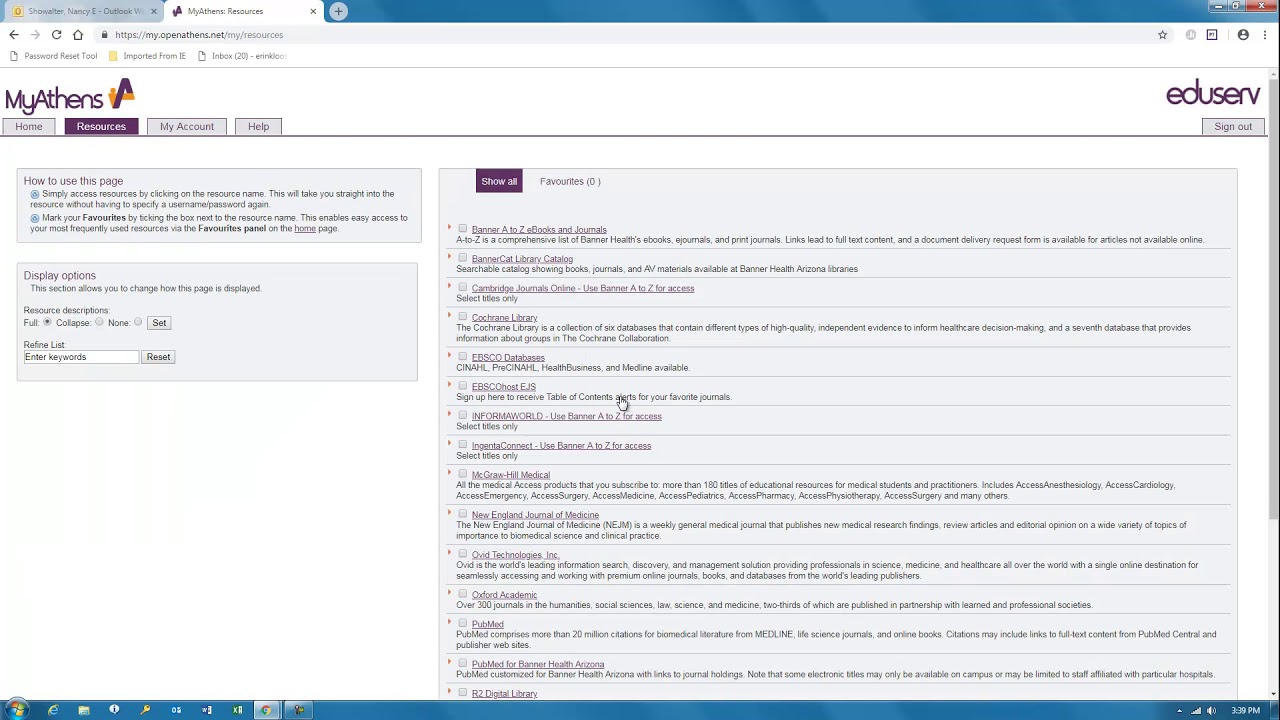Screen dimensions: 1280x720
Task: Open the IngentaConnect resource link
Action: 561,446
